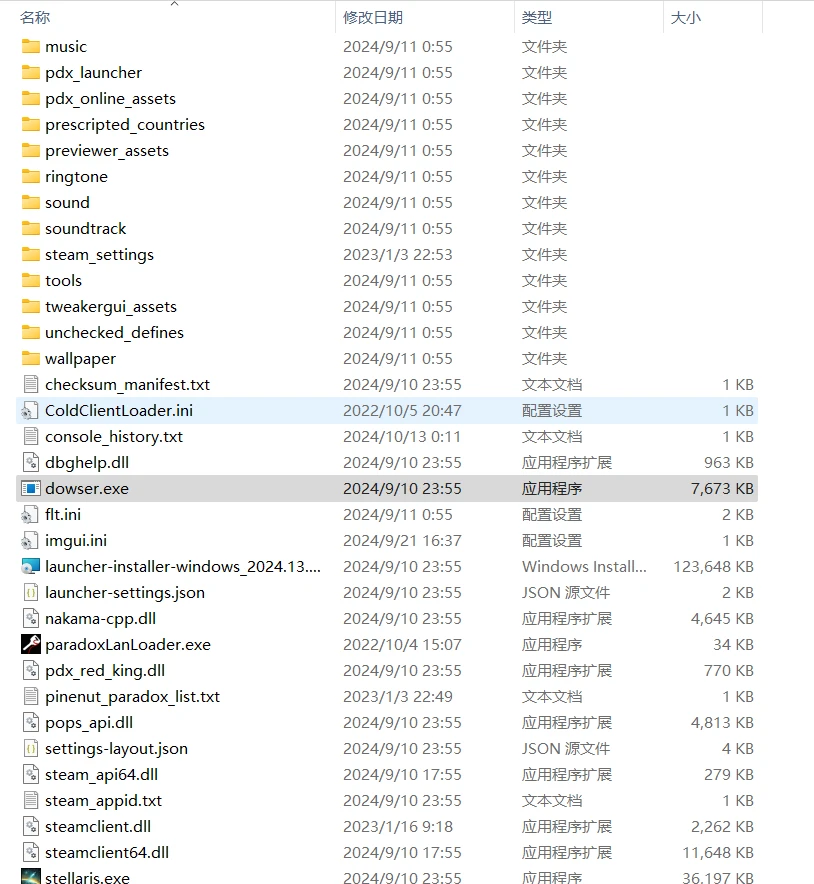The height and width of the screenshot is (884, 814).
Task: Sort by the 类型 column header
Action: [x=537, y=17]
